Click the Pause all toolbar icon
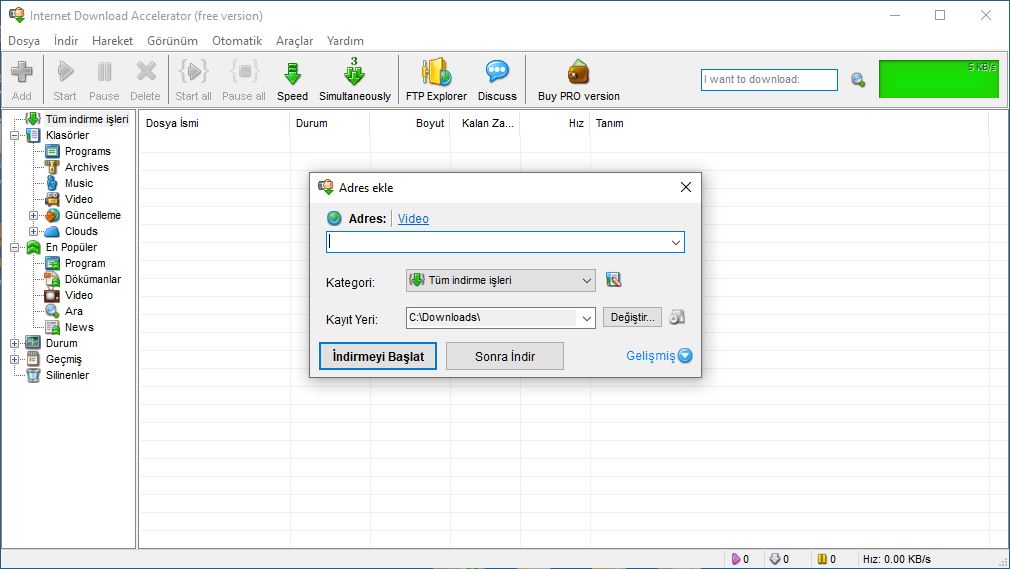1010x569 pixels. 243,80
